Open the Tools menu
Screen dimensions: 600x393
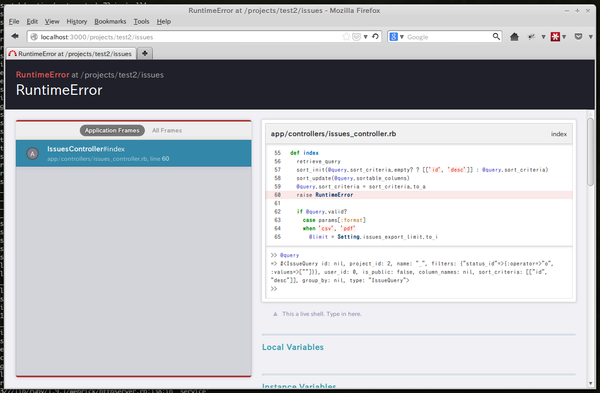[141, 21]
